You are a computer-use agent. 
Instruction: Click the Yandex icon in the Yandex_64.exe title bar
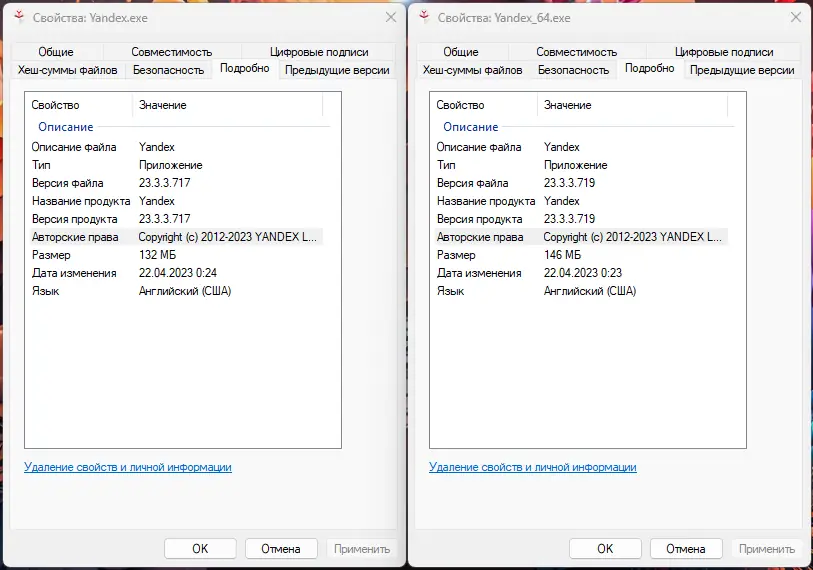[425, 18]
